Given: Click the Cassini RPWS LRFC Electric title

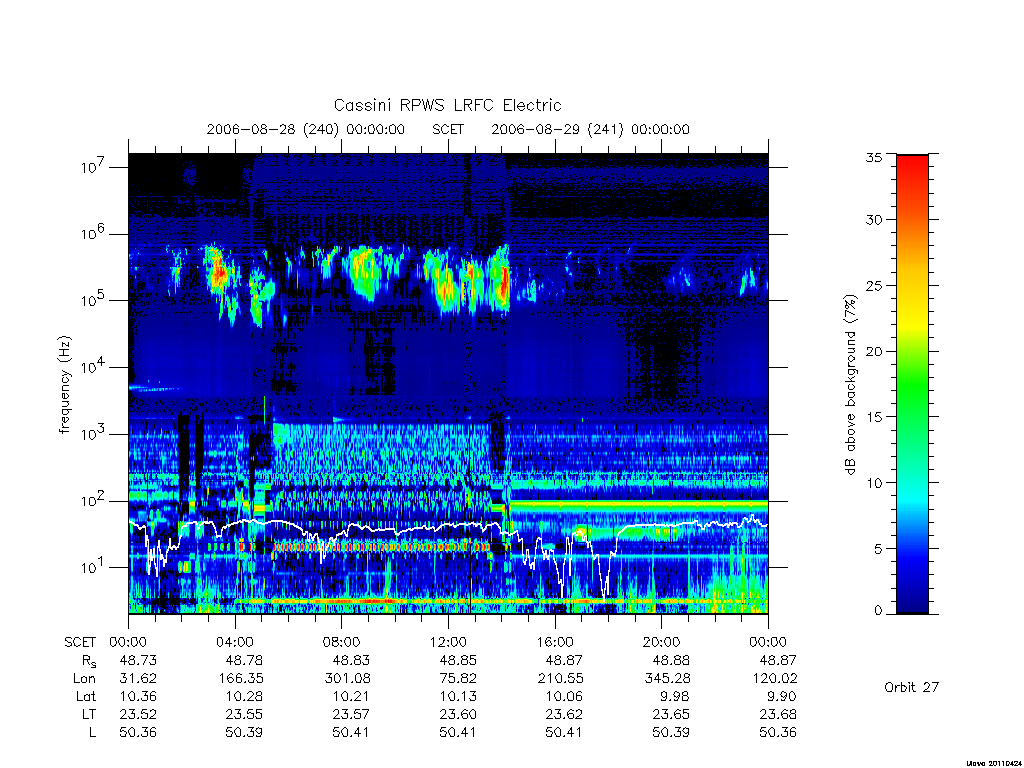Looking at the screenshot, I should click(447, 105).
